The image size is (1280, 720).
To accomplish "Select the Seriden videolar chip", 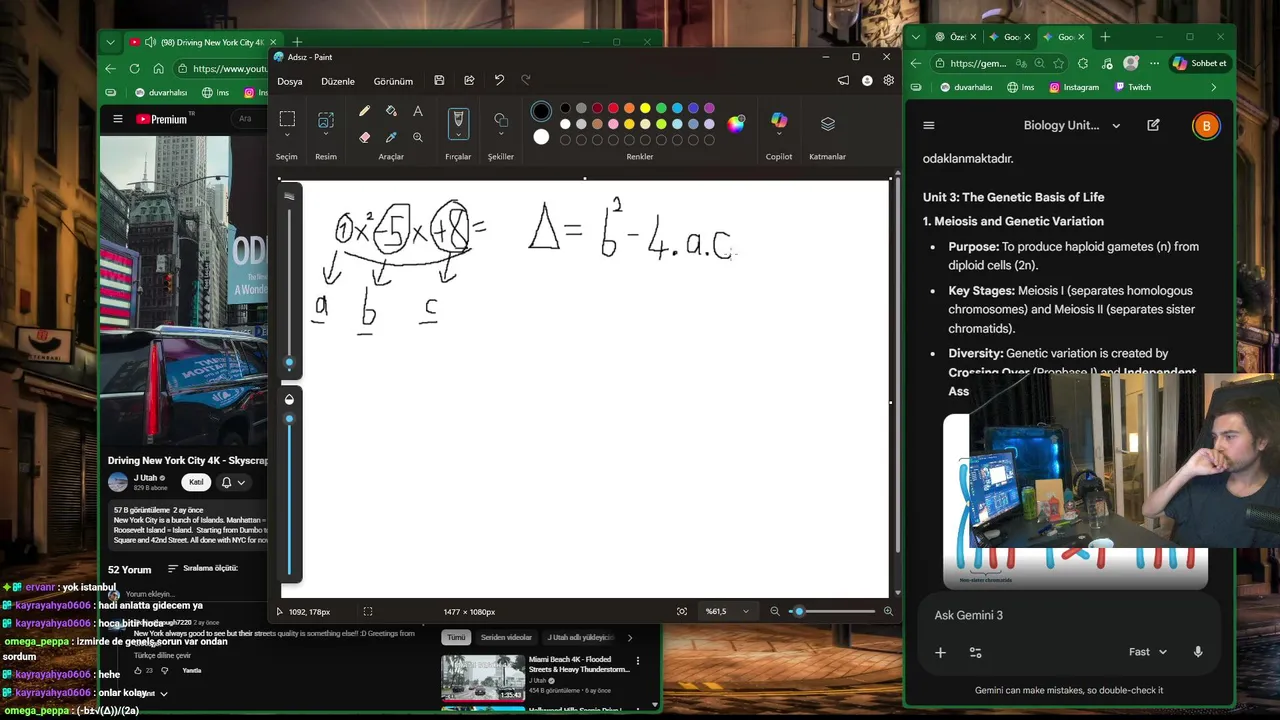I will (506, 637).
